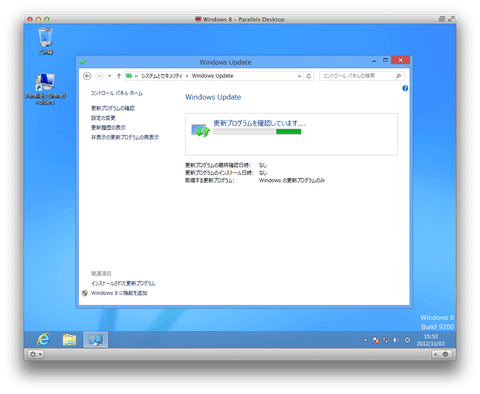Screen dimensions: 480x394
Task: Expand the address bar history dropdown
Action: coord(299,76)
